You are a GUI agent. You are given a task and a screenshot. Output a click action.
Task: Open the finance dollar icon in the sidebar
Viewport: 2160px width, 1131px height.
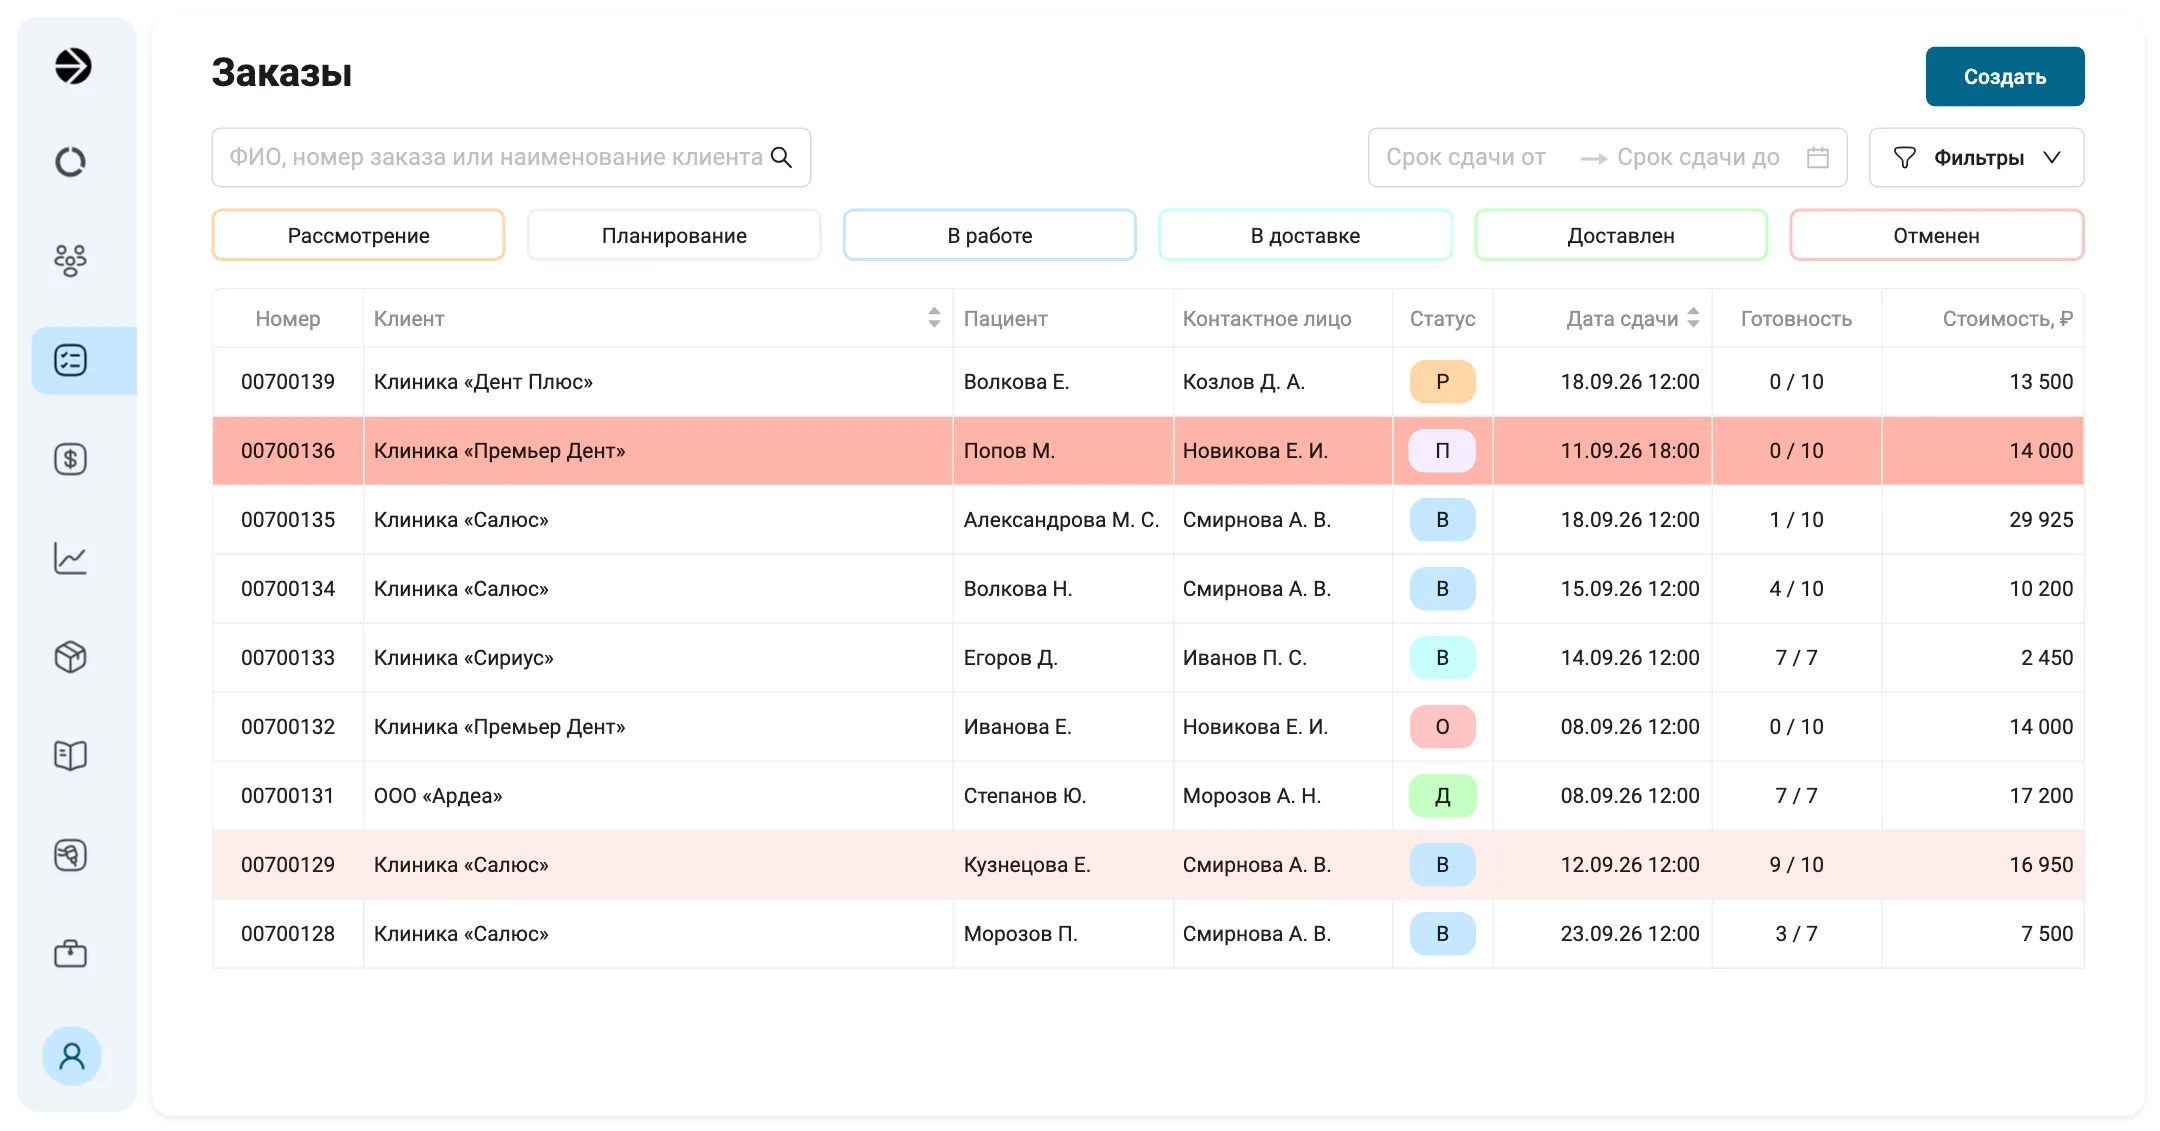click(70, 459)
